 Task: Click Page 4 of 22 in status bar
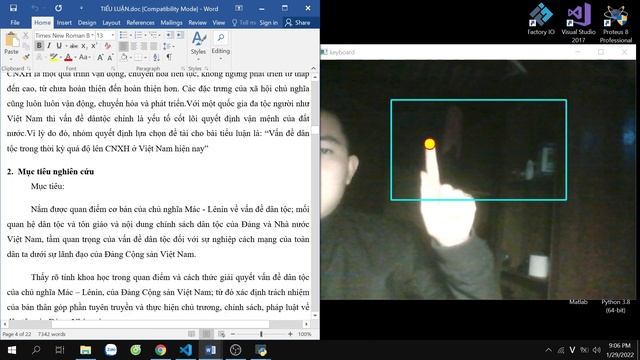click(x=17, y=334)
